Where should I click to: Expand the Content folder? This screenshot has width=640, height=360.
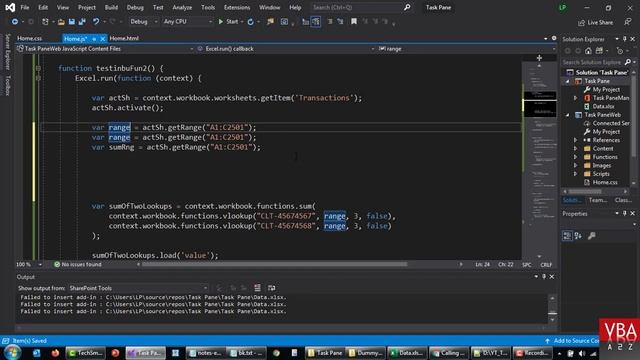(576, 149)
